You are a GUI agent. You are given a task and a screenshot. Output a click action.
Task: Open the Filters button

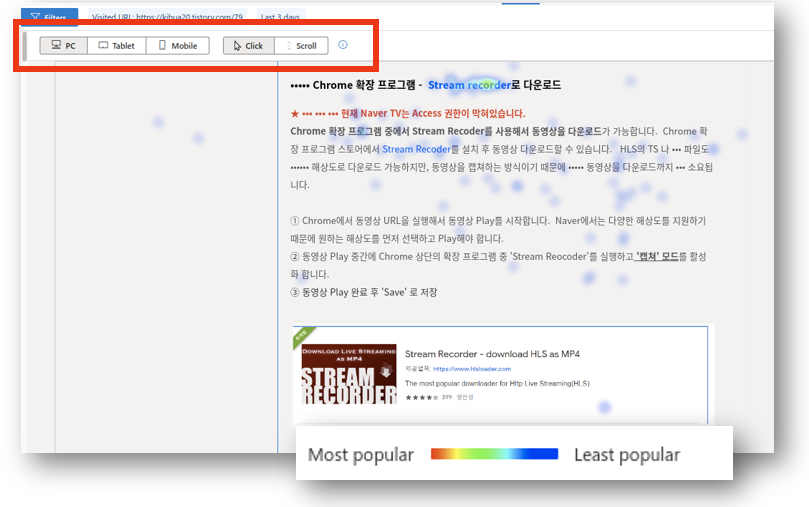[x=50, y=17]
